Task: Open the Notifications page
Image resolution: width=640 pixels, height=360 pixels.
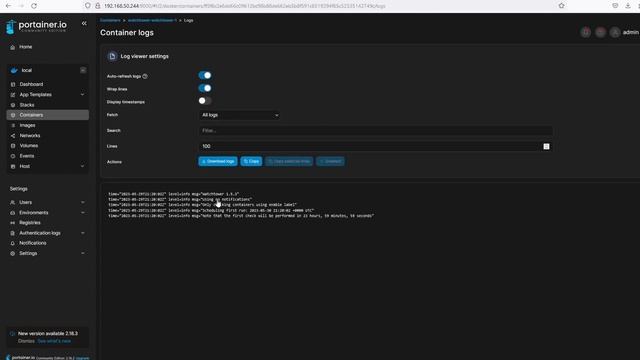Action: coord(33,243)
